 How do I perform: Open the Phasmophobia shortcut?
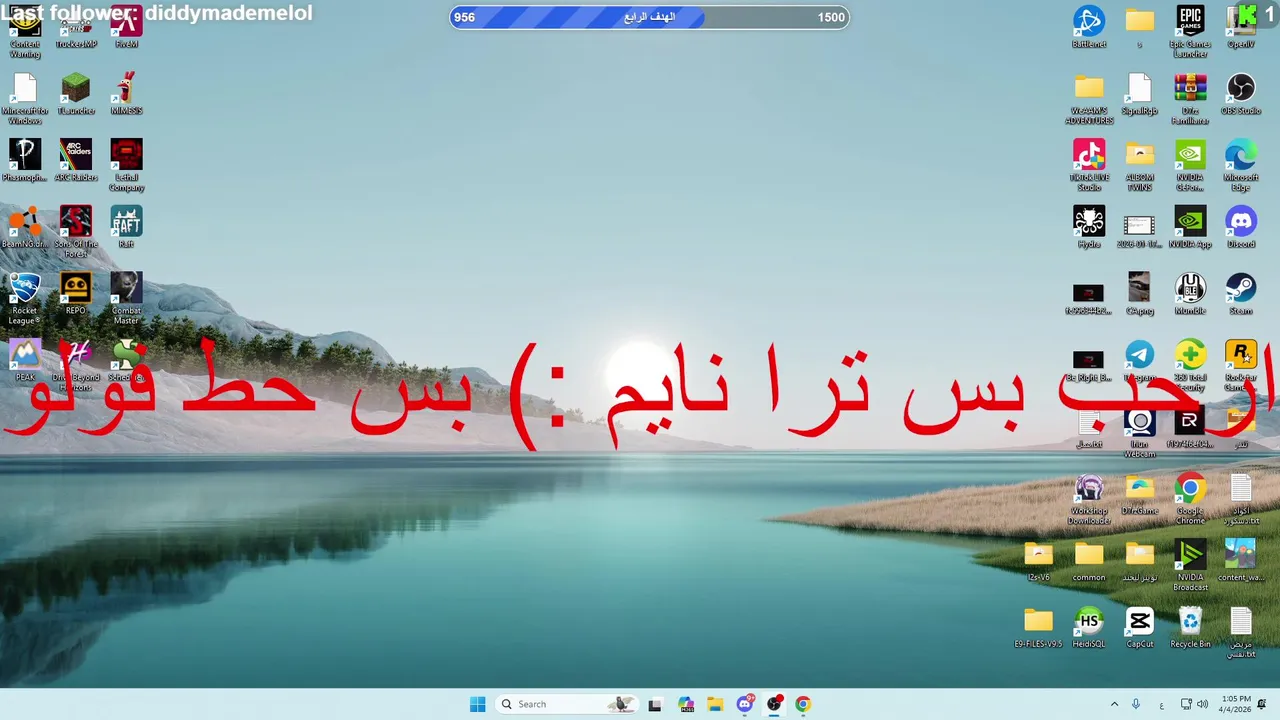(24, 160)
